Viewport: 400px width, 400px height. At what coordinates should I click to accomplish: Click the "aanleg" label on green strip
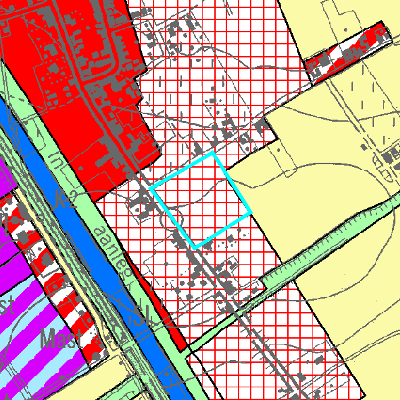click(114, 251)
